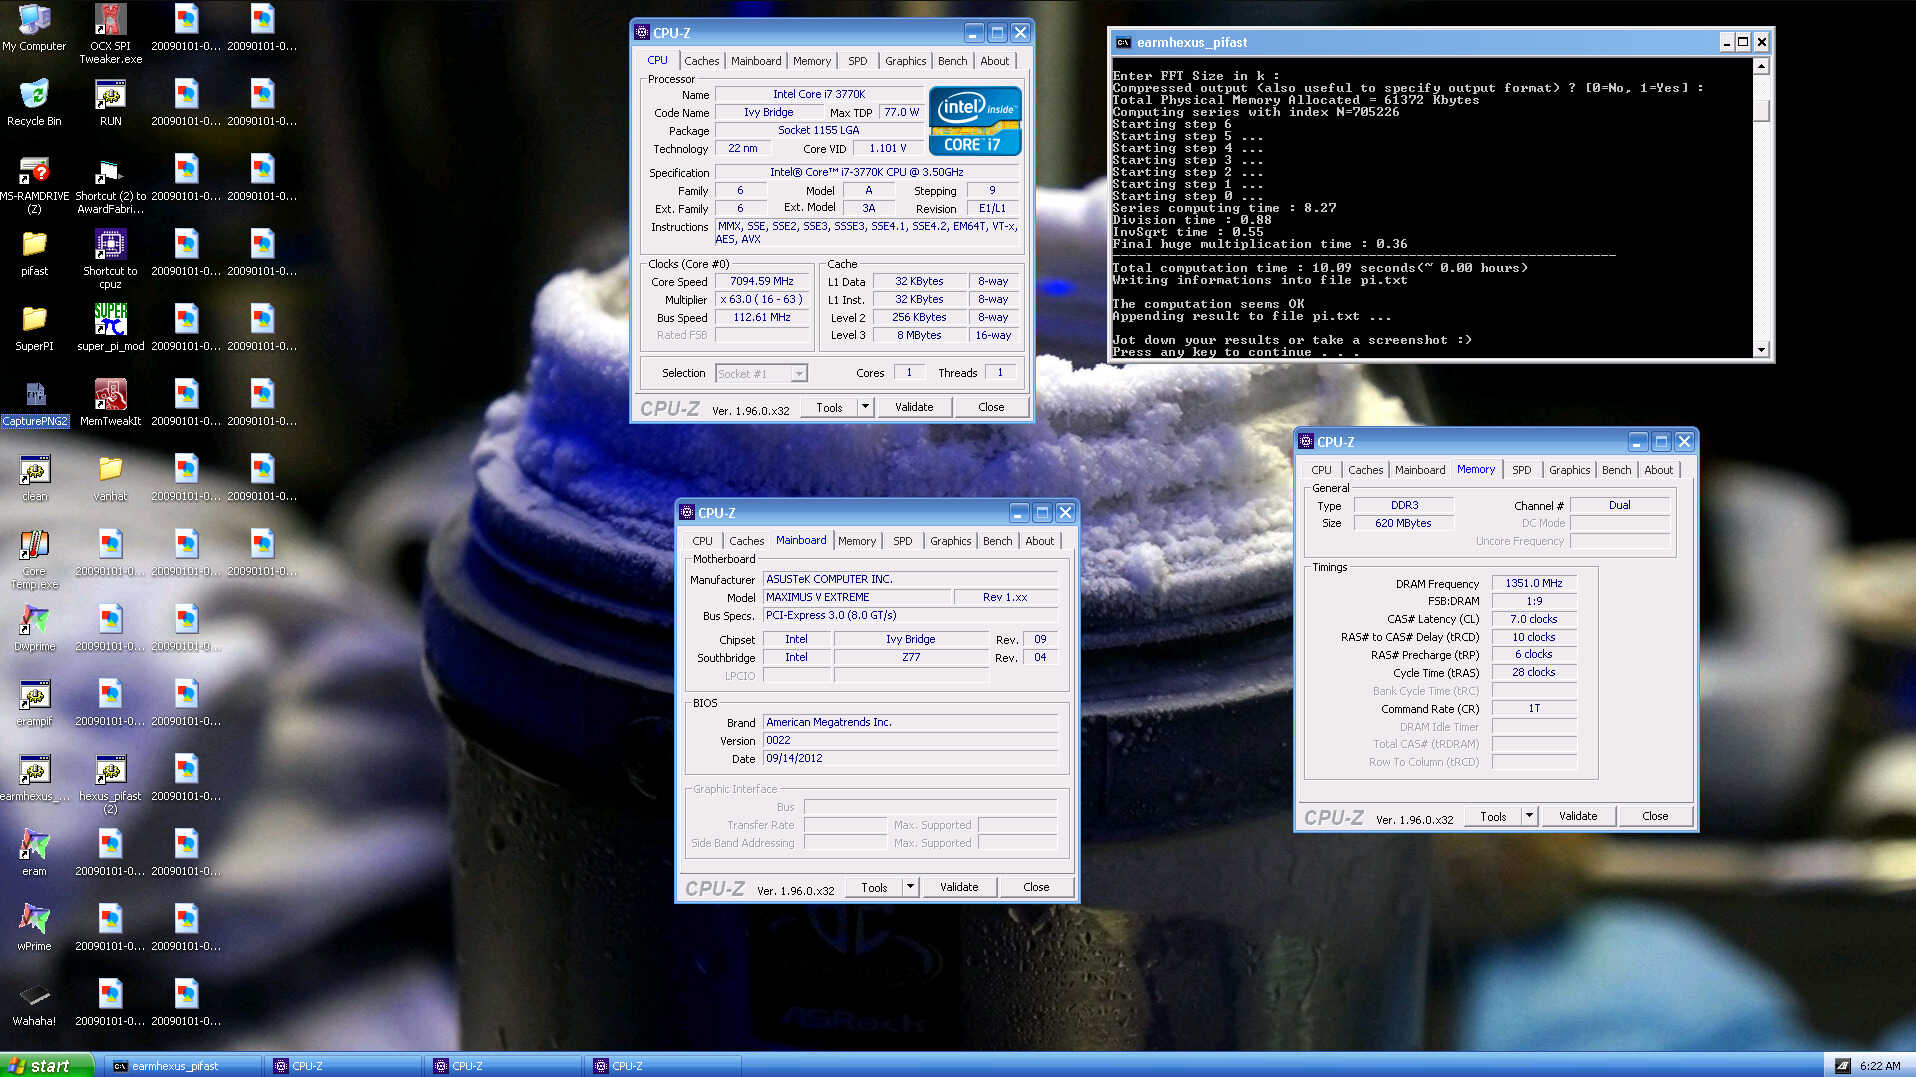Switch to earmhexus_pifast taskbar item
This screenshot has width=1916, height=1077.
tap(181, 1066)
